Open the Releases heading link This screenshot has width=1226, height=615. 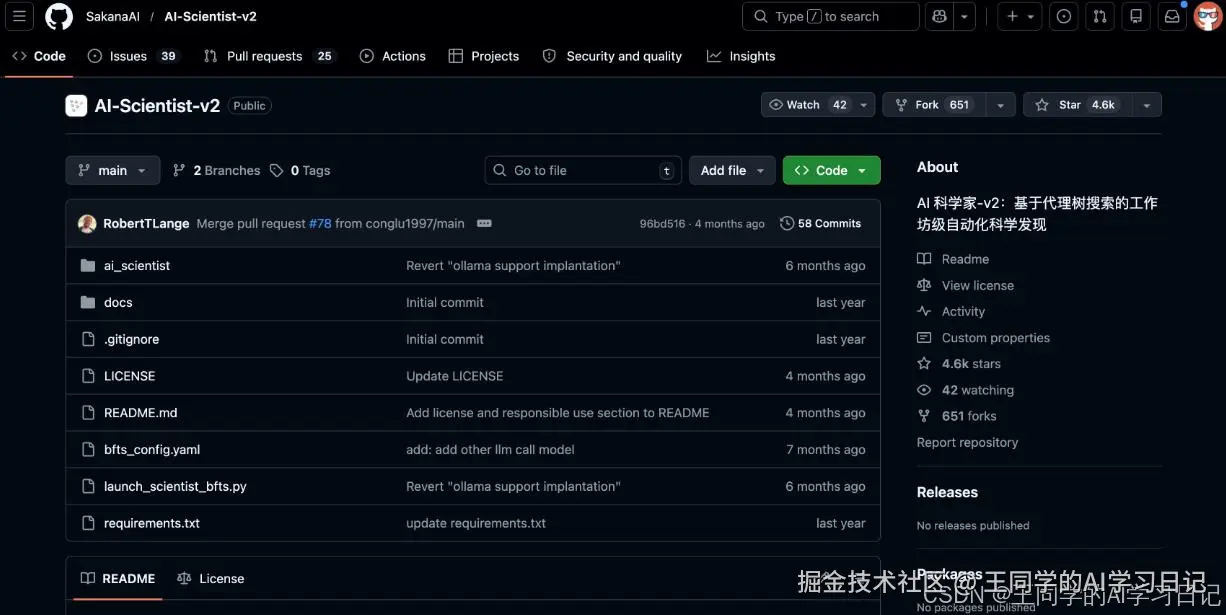[x=947, y=492]
